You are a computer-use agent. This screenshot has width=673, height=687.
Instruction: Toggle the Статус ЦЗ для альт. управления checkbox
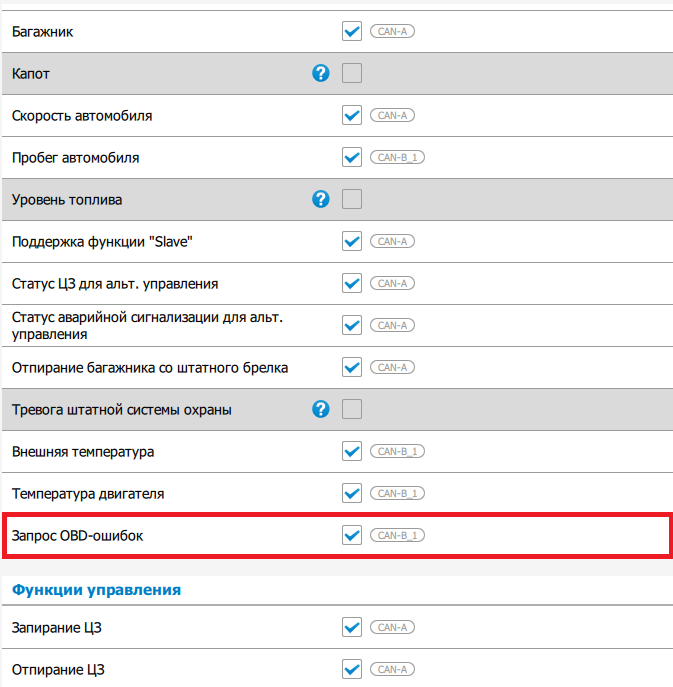[x=352, y=283]
